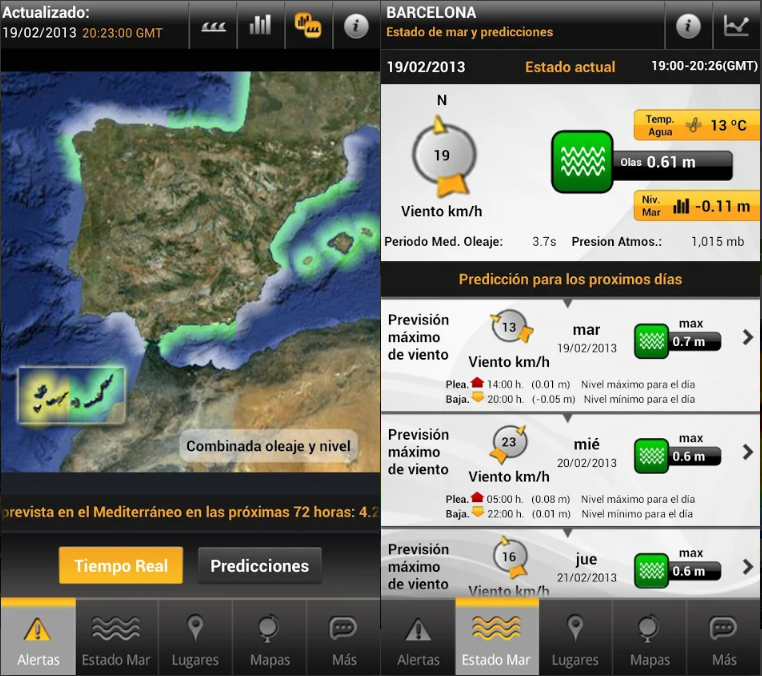Open Lugares tab in left screen
This screenshot has height=676, width=762.
point(195,637)
